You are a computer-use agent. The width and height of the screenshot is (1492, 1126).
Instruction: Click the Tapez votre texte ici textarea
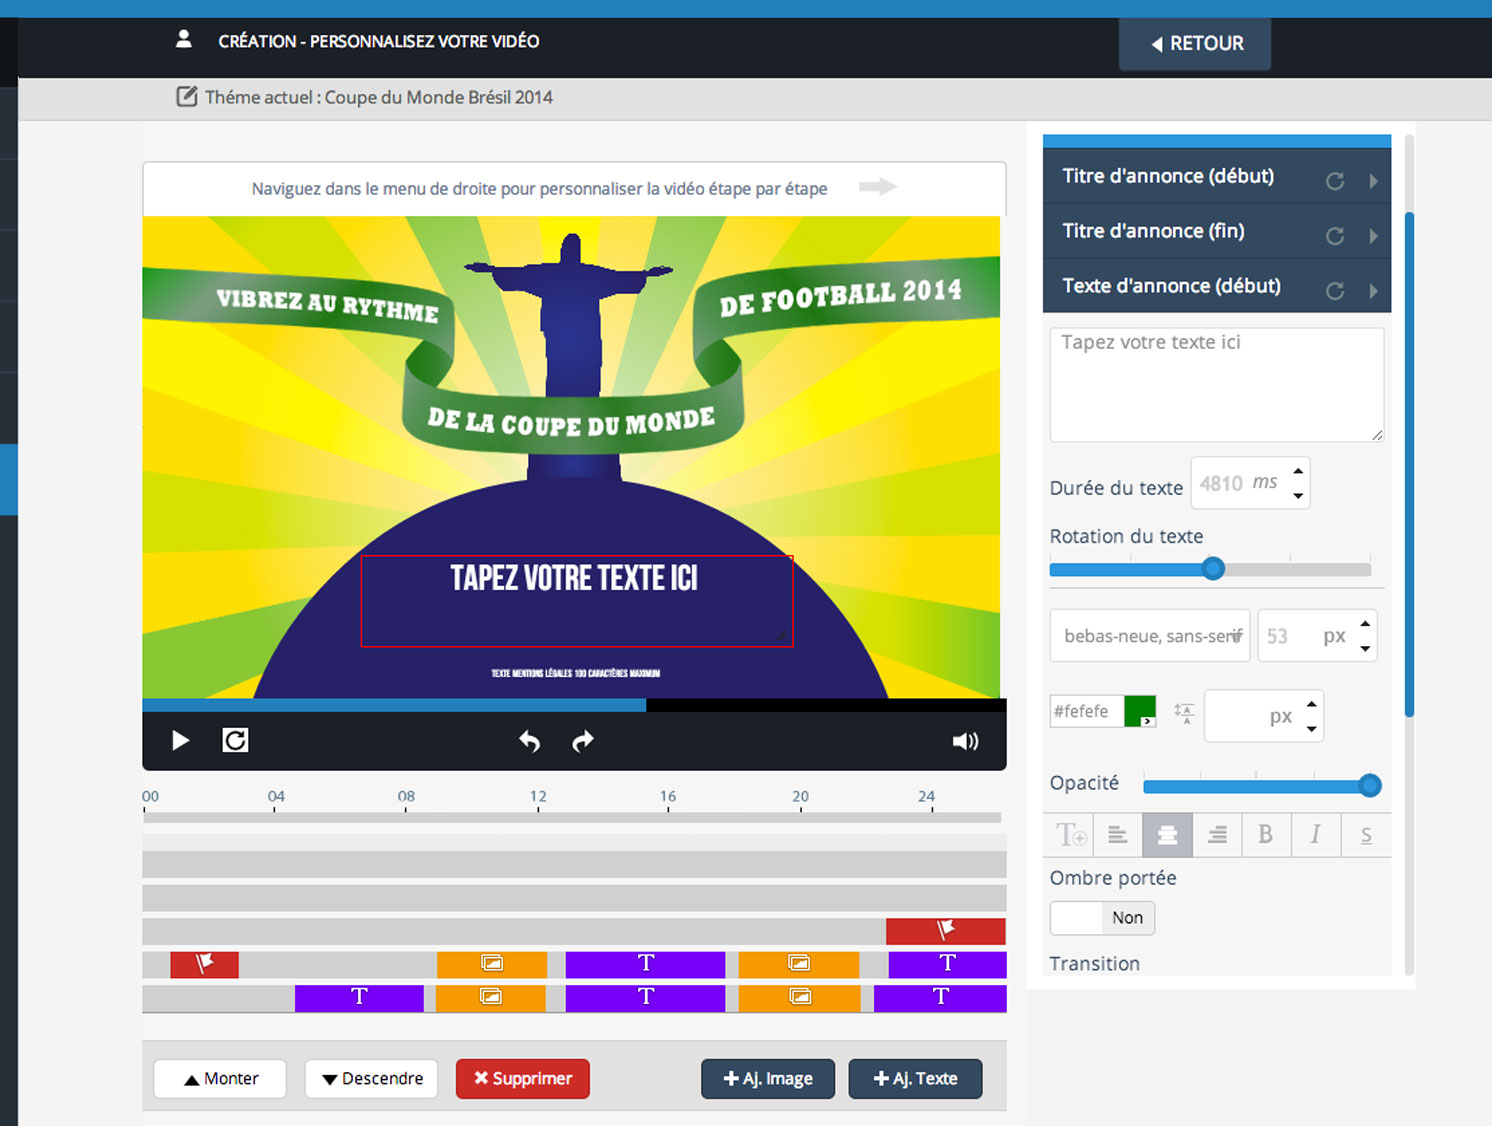[x=1217, y=385]
